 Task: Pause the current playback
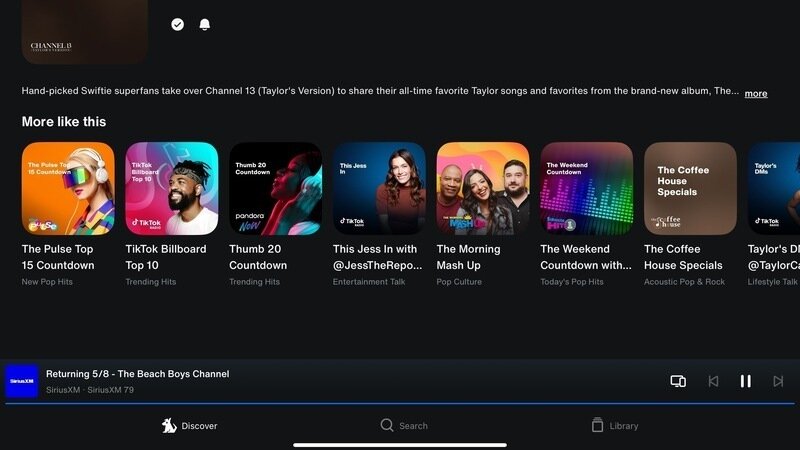pos(745,381)
